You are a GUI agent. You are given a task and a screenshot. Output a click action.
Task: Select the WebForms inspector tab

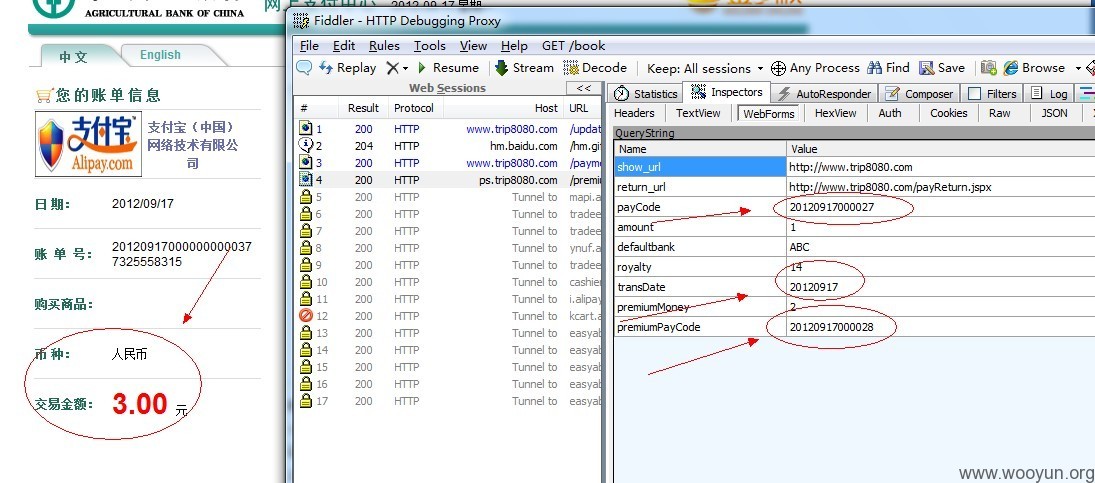pos(768,113)
